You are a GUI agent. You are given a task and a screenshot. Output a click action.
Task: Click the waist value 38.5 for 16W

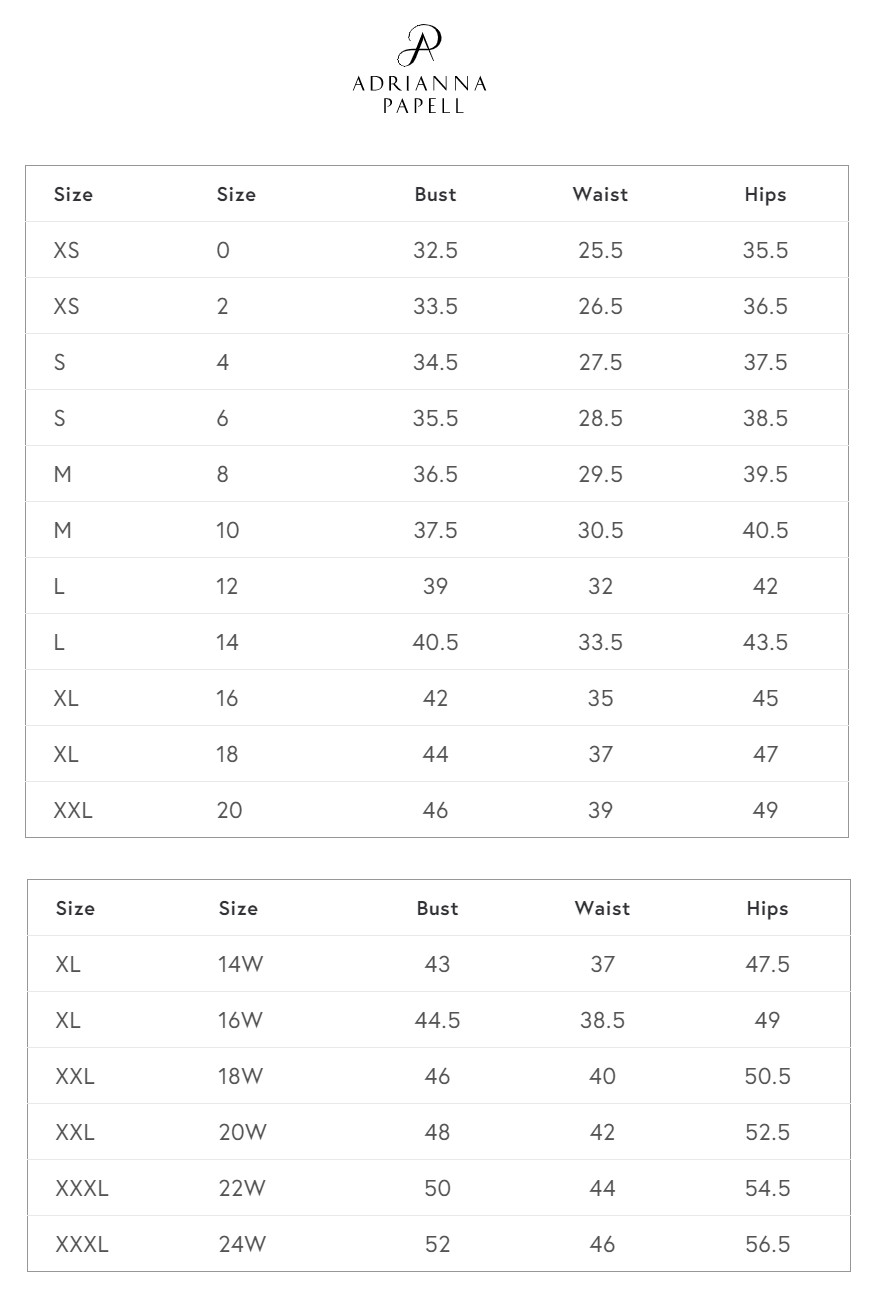(602, 1021)
